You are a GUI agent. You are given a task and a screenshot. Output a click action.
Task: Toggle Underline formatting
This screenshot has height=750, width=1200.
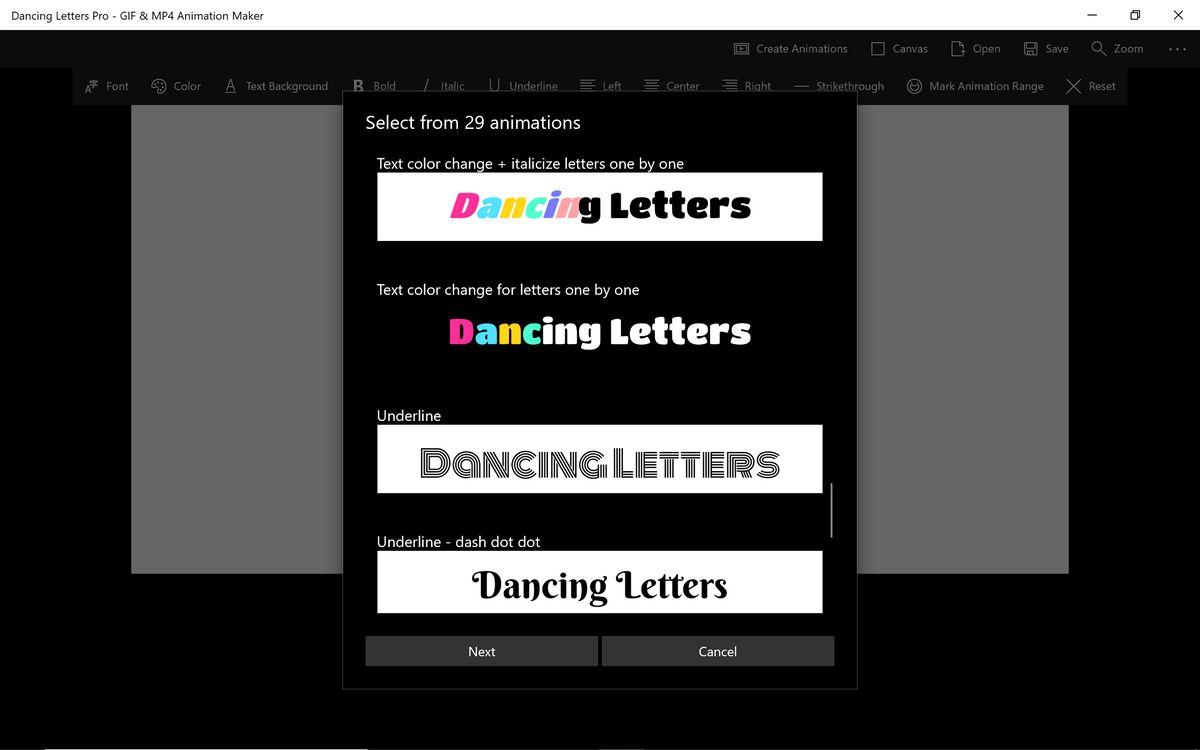click(x=523, y=86)
